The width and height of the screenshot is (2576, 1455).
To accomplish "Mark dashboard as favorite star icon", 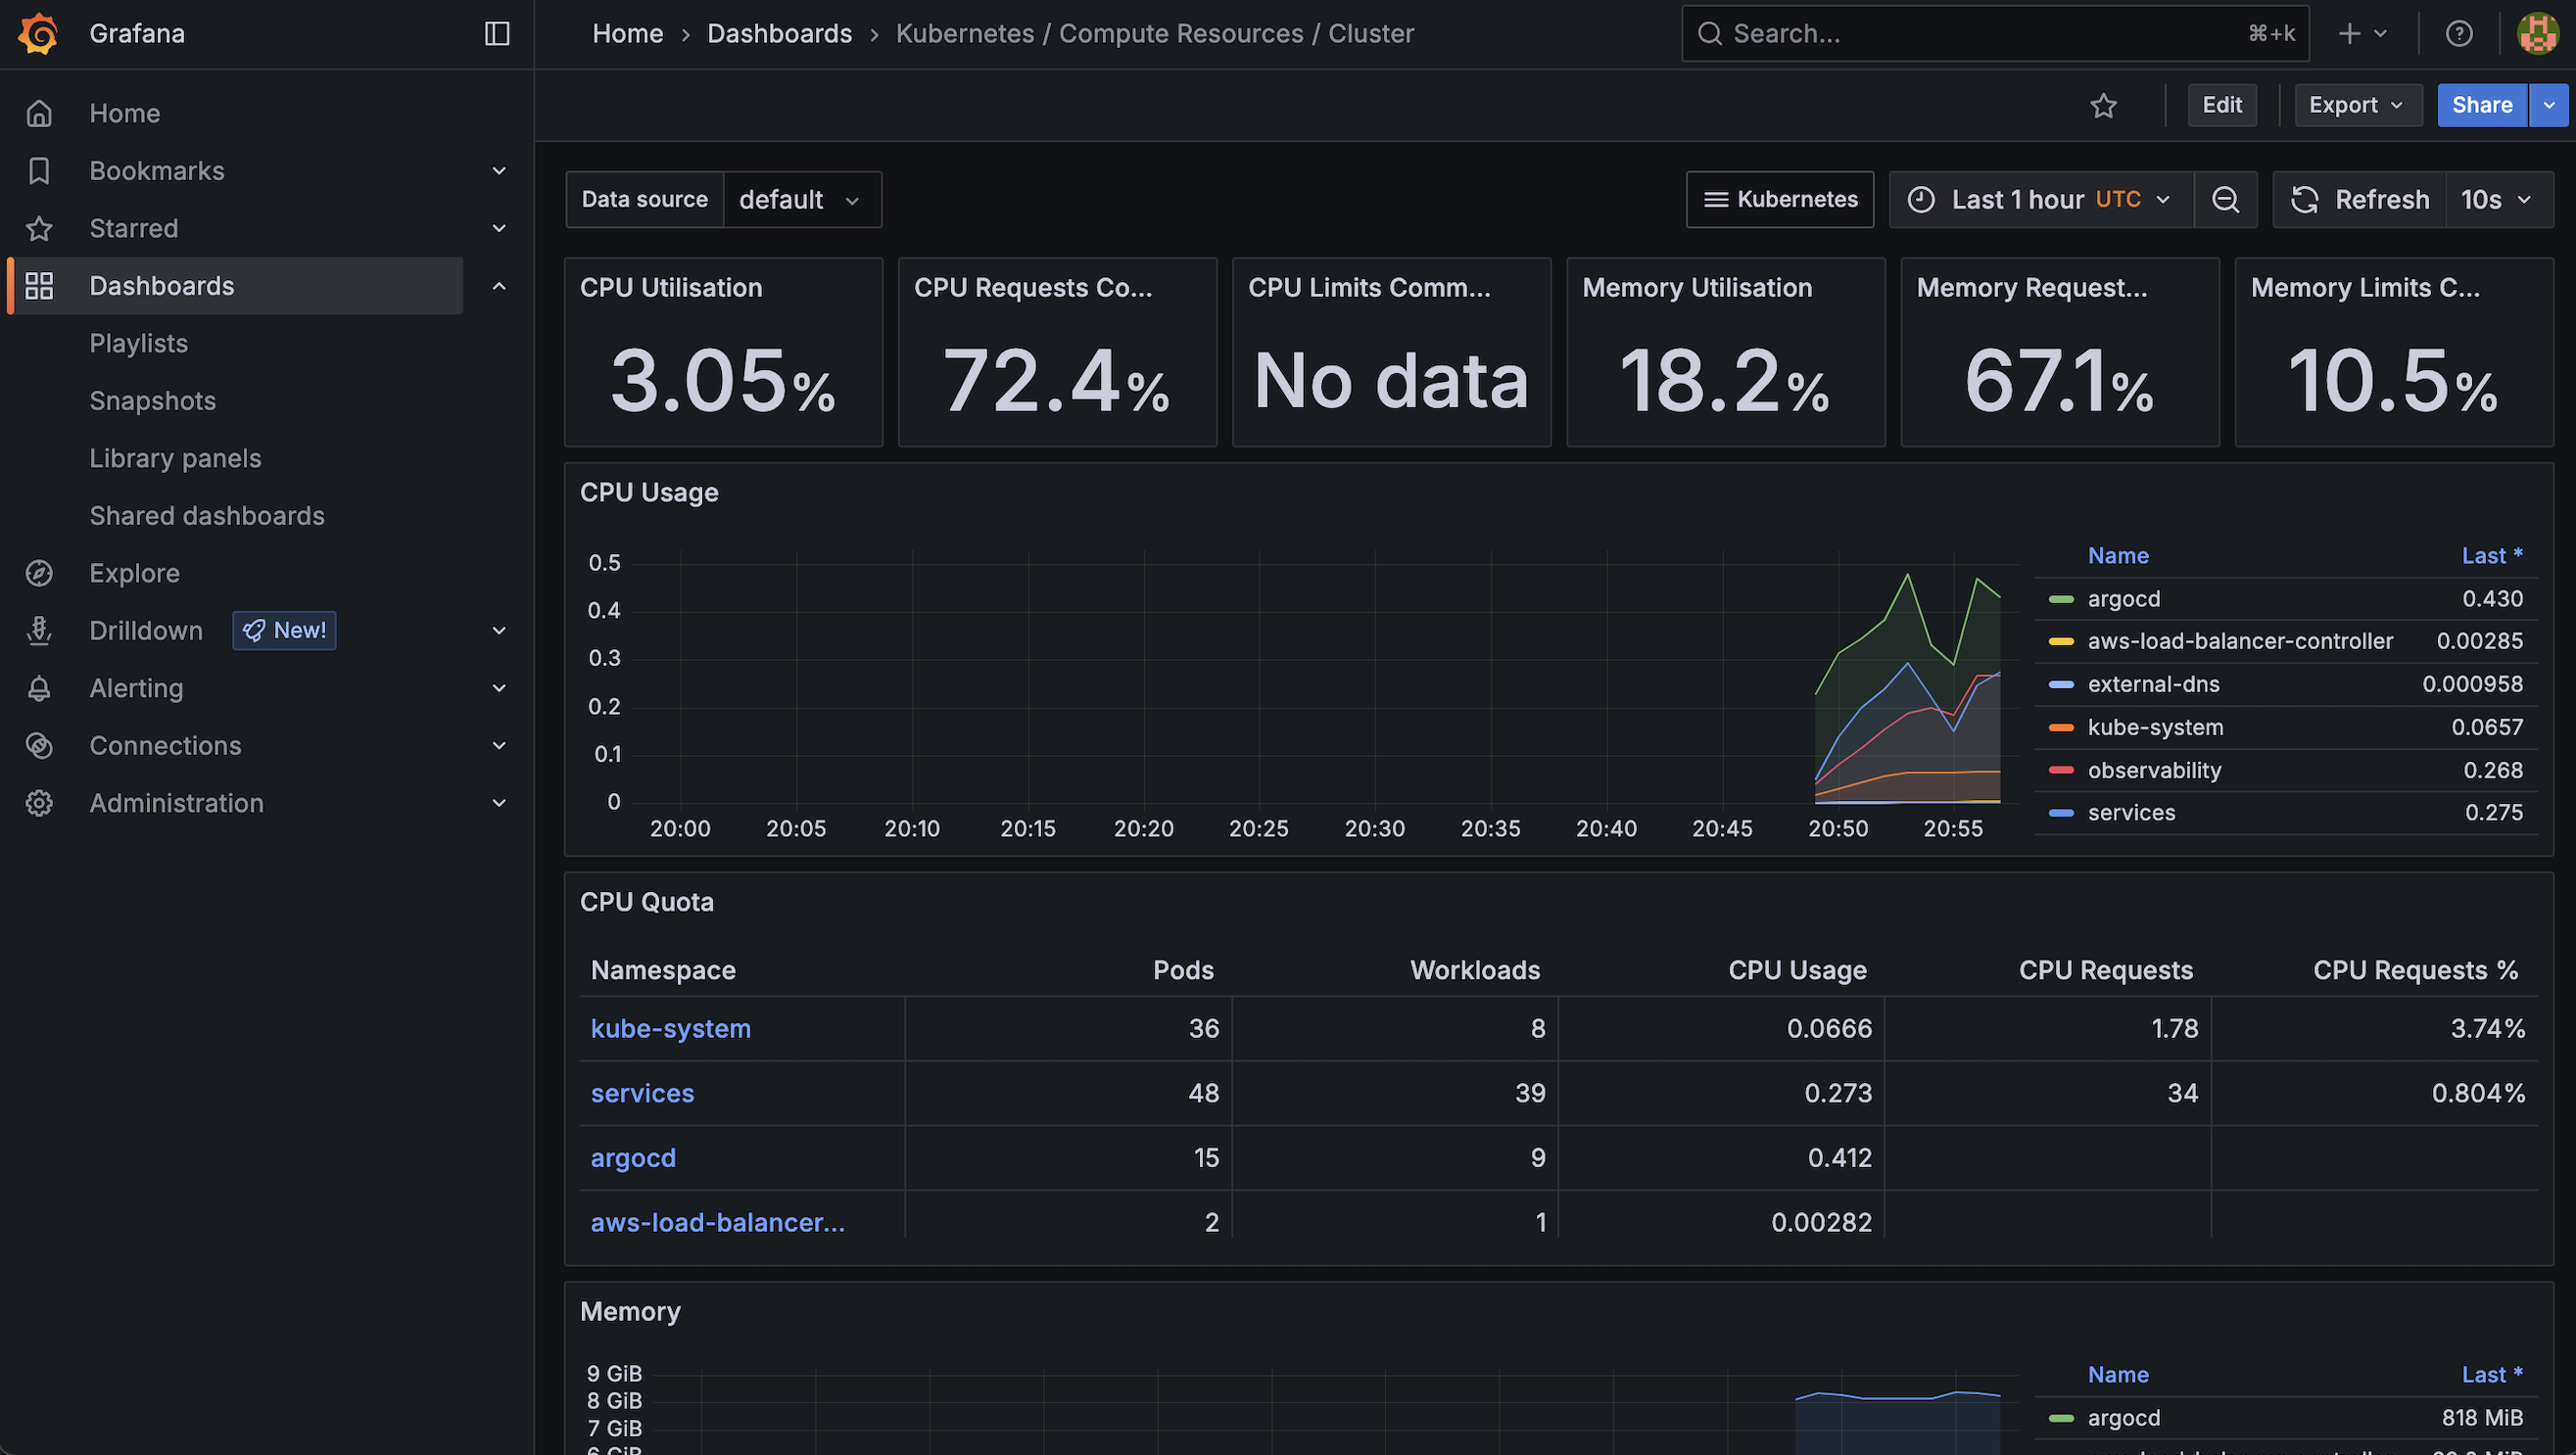I will click(x=2103, y=105).
